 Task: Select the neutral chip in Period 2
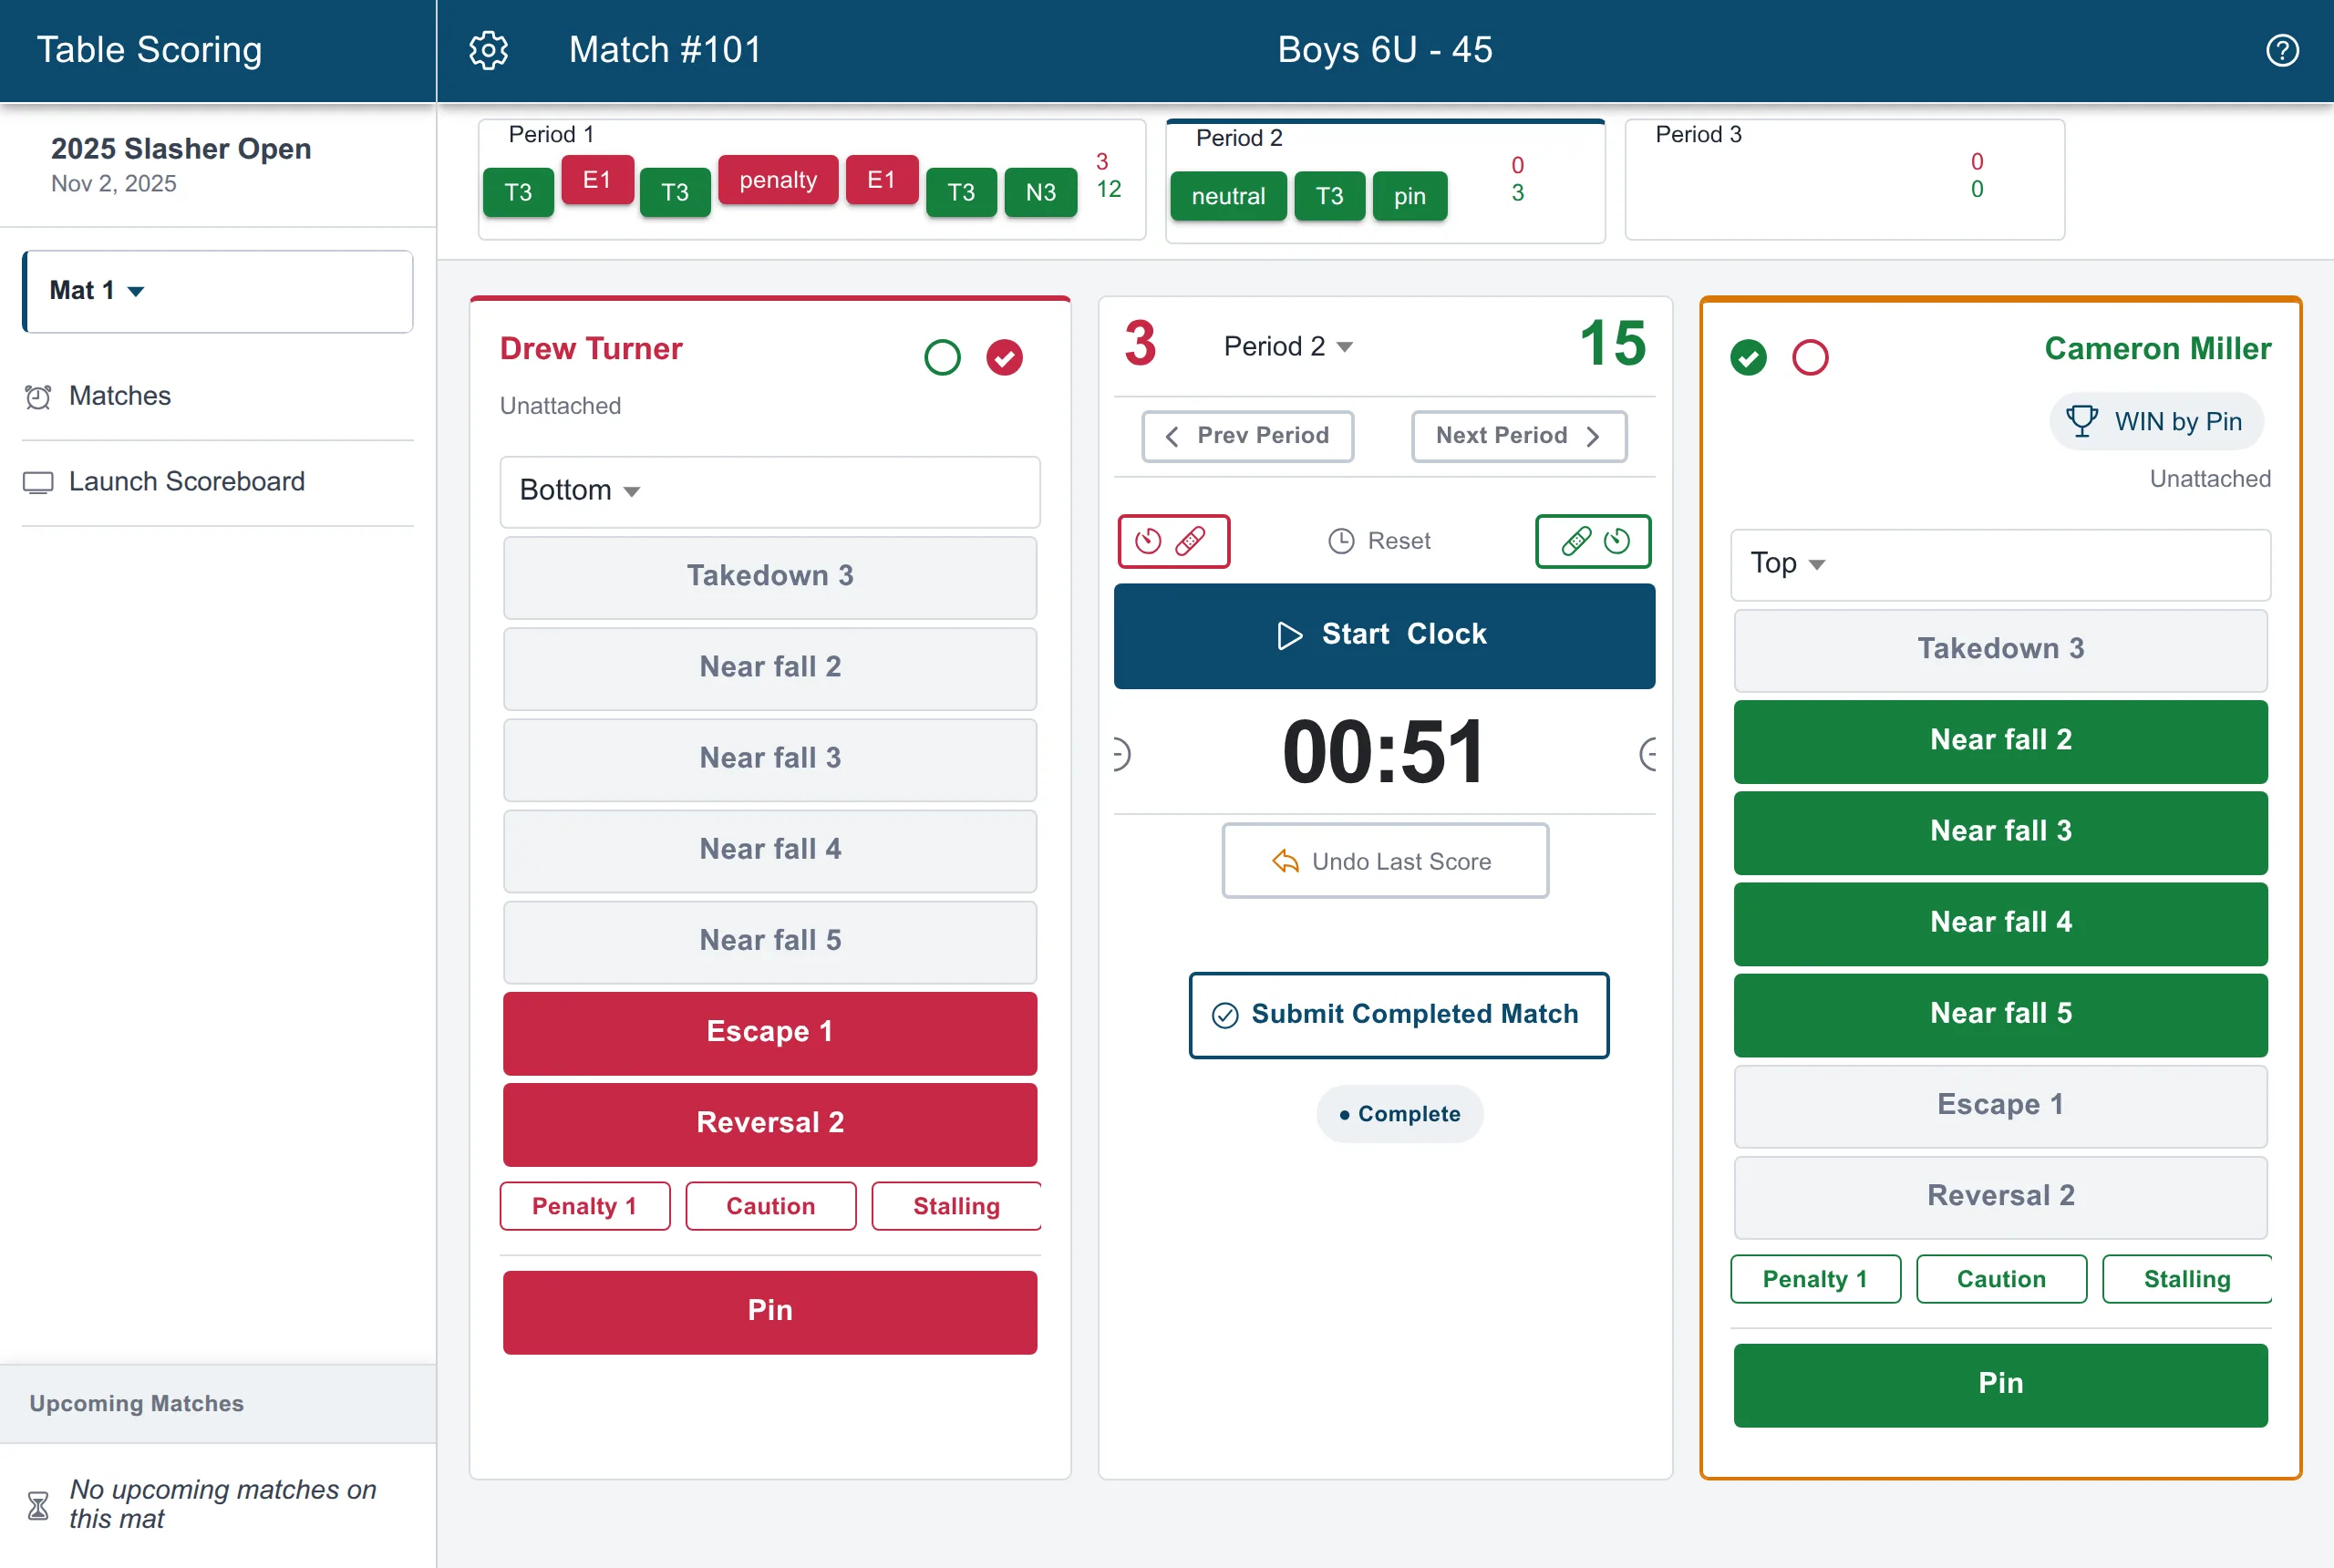pyautogui.click(x=1228, y=196)
